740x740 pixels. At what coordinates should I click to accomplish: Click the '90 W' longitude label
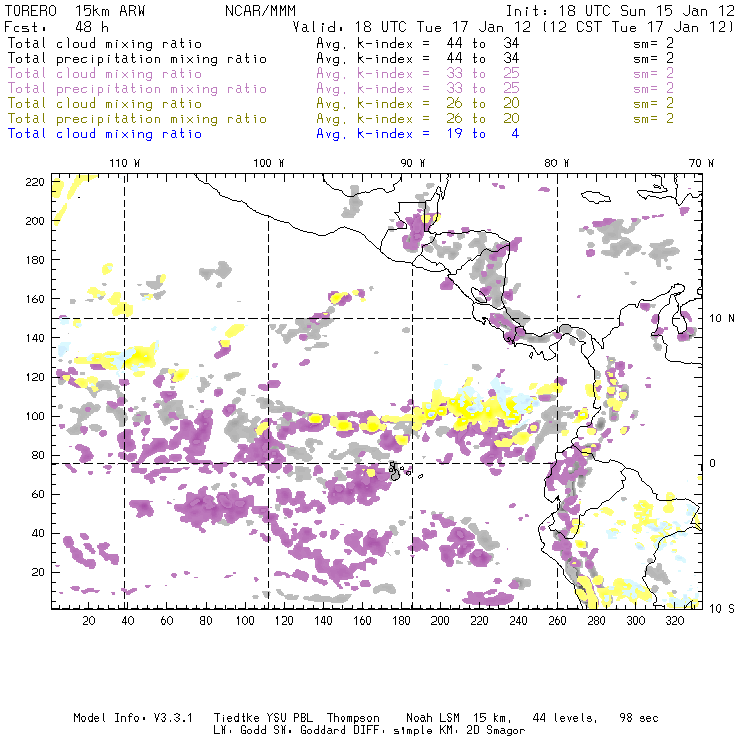coord(412,163)
